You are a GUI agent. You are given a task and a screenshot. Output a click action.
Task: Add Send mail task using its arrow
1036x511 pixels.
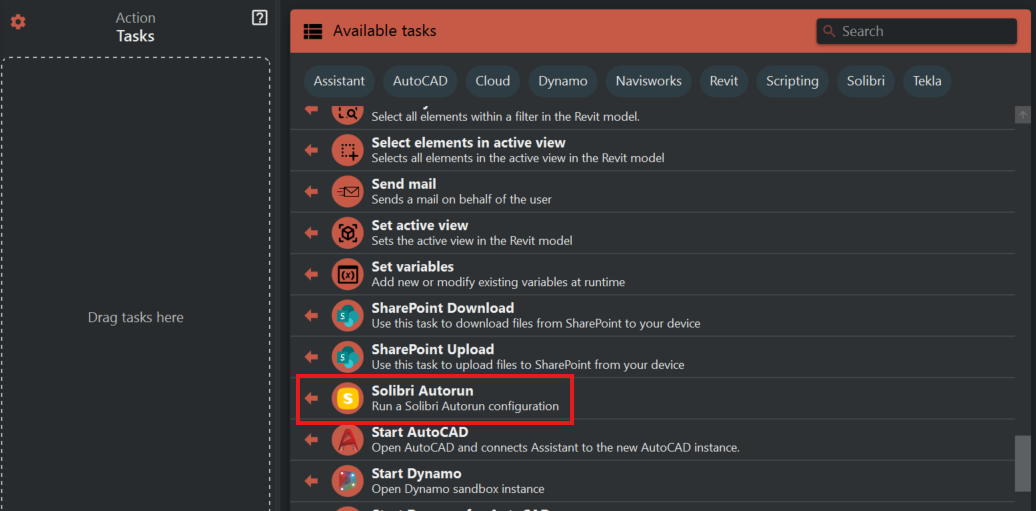(x=311, y=192)
